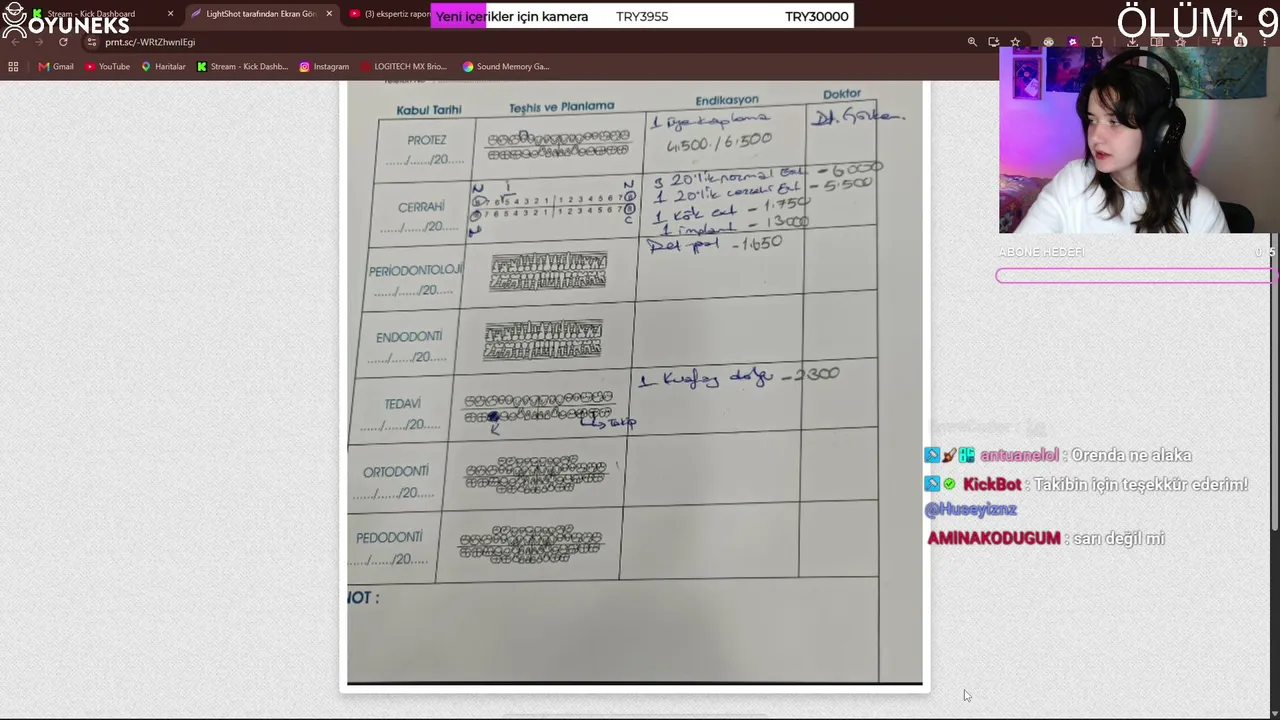Click the 'ORTODONTİ' row label on form
This screenshot has width=1280, height=720.
[x=396, y=471]
